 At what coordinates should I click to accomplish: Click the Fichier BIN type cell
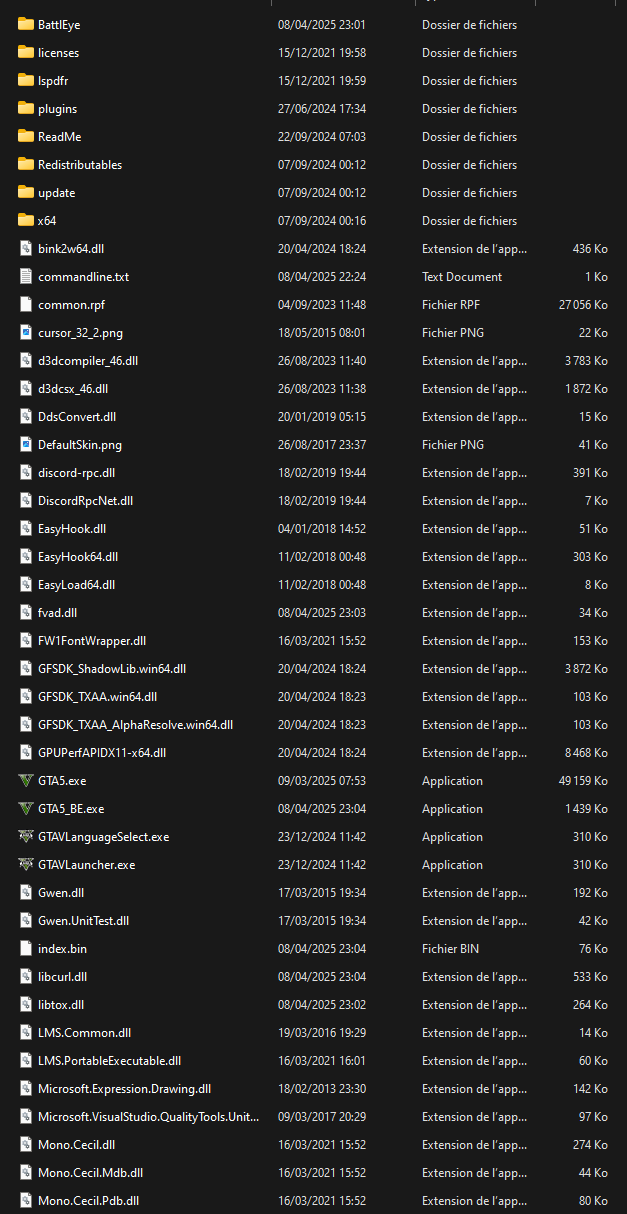[450, 948]
